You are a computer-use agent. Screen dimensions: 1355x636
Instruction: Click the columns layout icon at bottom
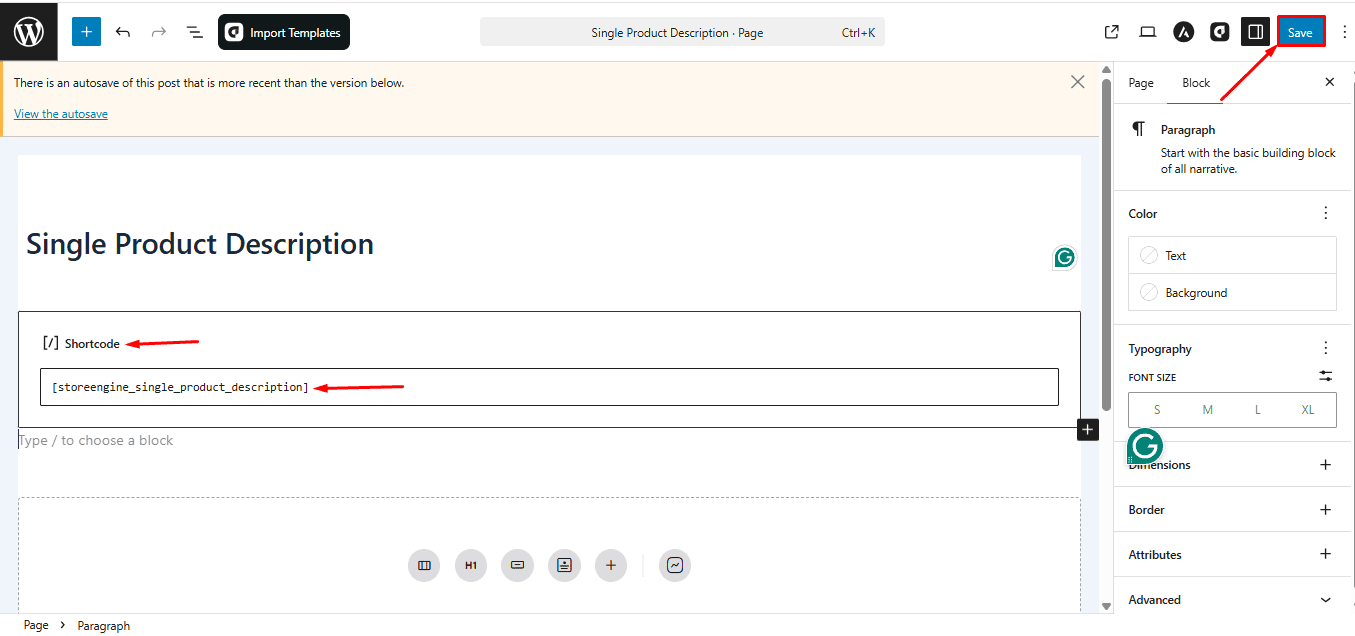tap(423, 565)
